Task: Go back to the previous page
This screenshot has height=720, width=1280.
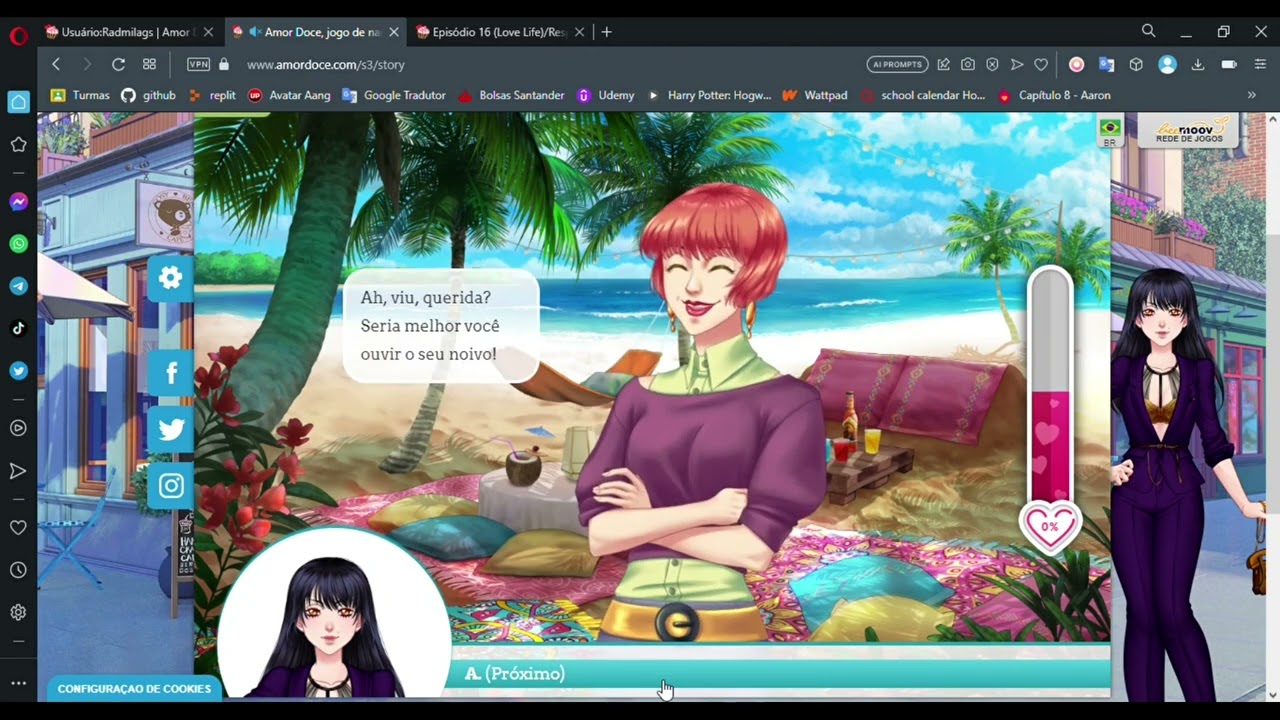Action: [x=56, y=64]
